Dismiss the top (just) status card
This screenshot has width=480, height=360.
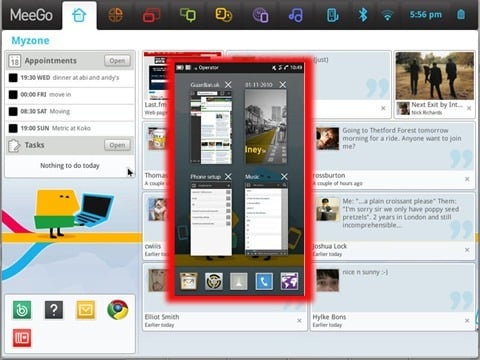click(383, 108)
